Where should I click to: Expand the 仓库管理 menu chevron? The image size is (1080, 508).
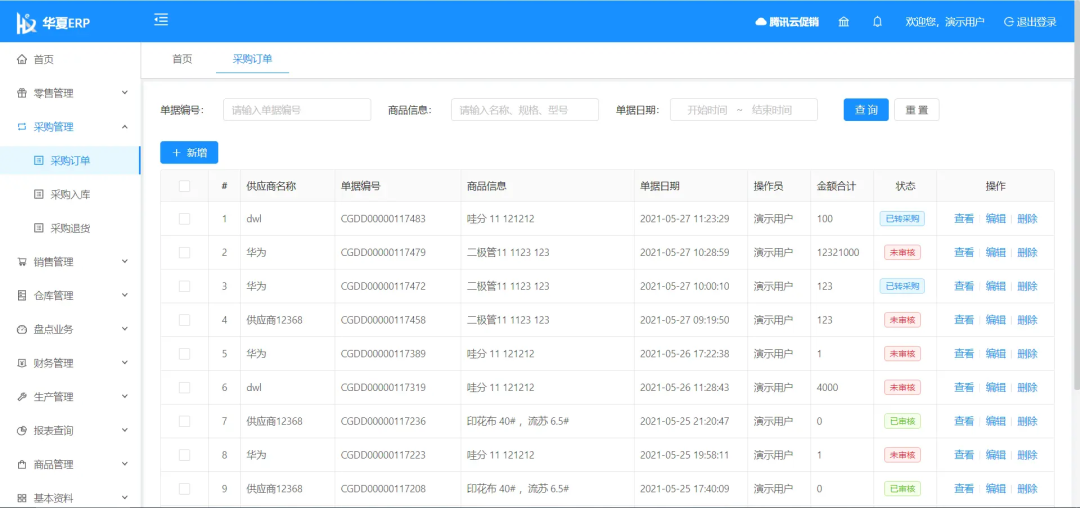click(125, 295)
